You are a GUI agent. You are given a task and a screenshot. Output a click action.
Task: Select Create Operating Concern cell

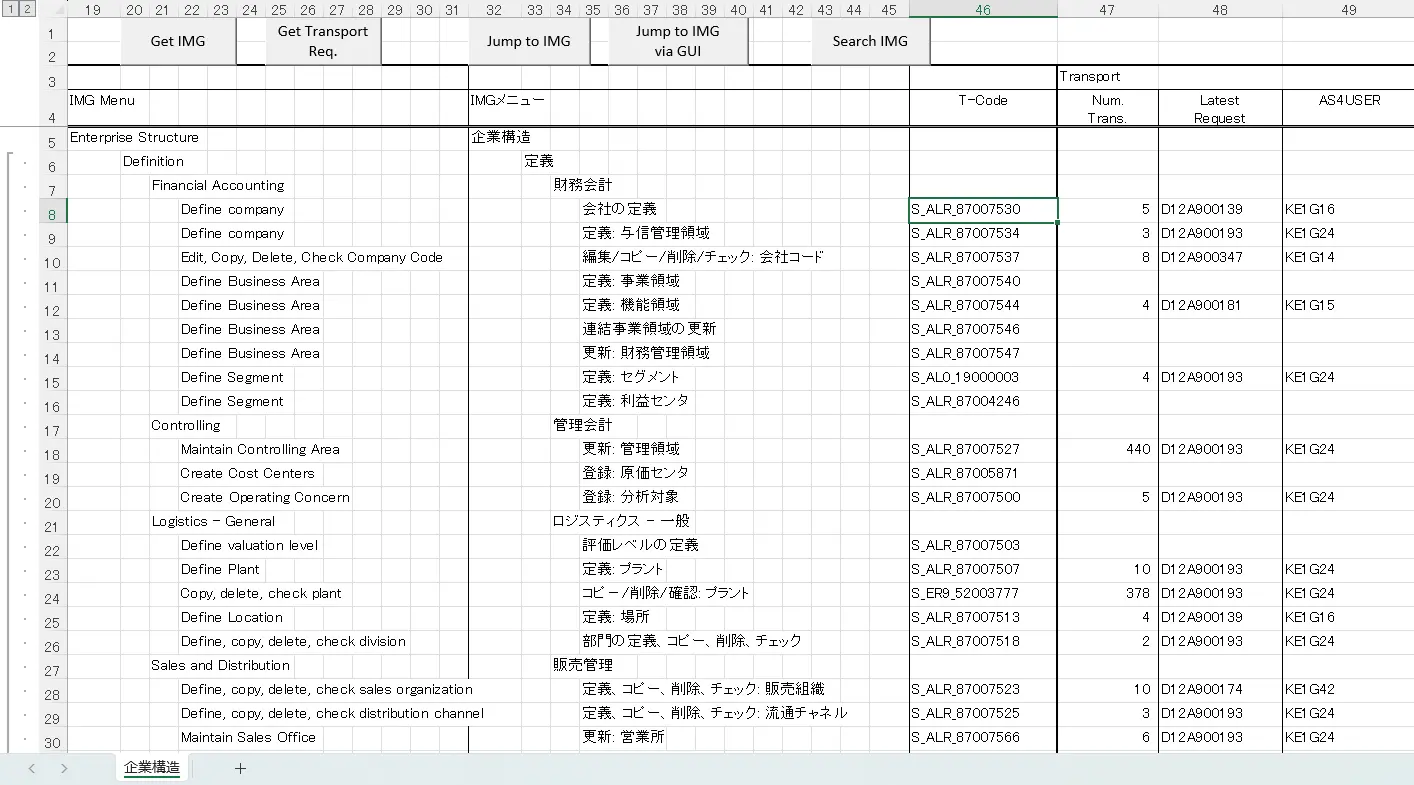pos(265,498)
